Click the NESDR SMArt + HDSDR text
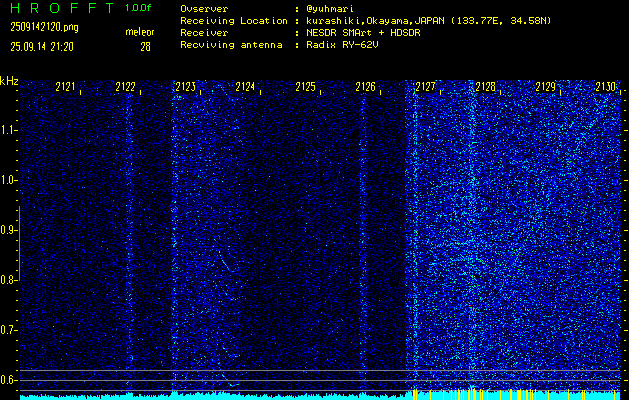The height and width of the screenshot is (400, 629). [x=363, y=33]
